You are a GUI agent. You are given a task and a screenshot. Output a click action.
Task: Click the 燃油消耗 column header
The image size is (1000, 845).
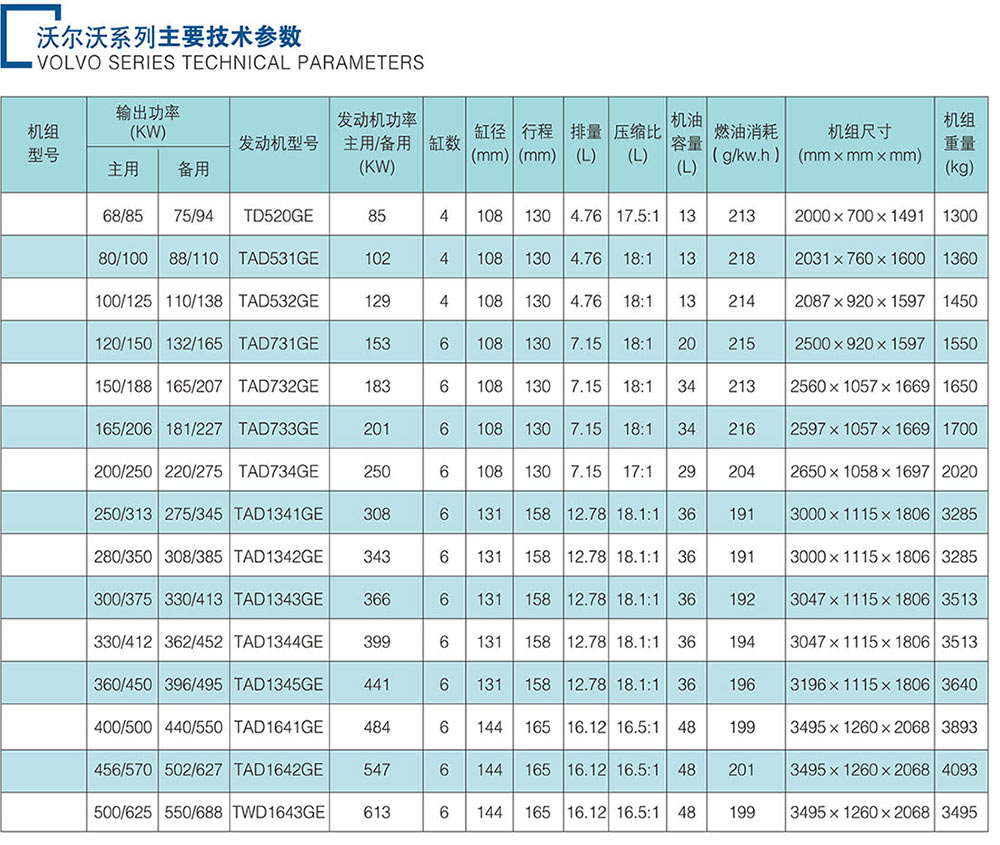click(x=746, y=143)
